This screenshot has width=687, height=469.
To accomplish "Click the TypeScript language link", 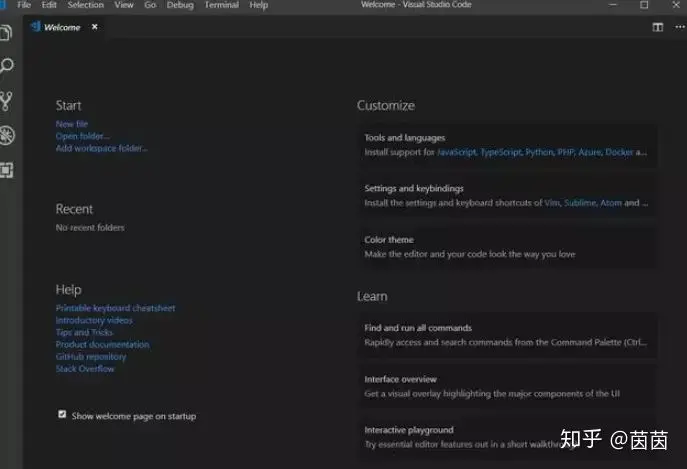I will (501, 152).
